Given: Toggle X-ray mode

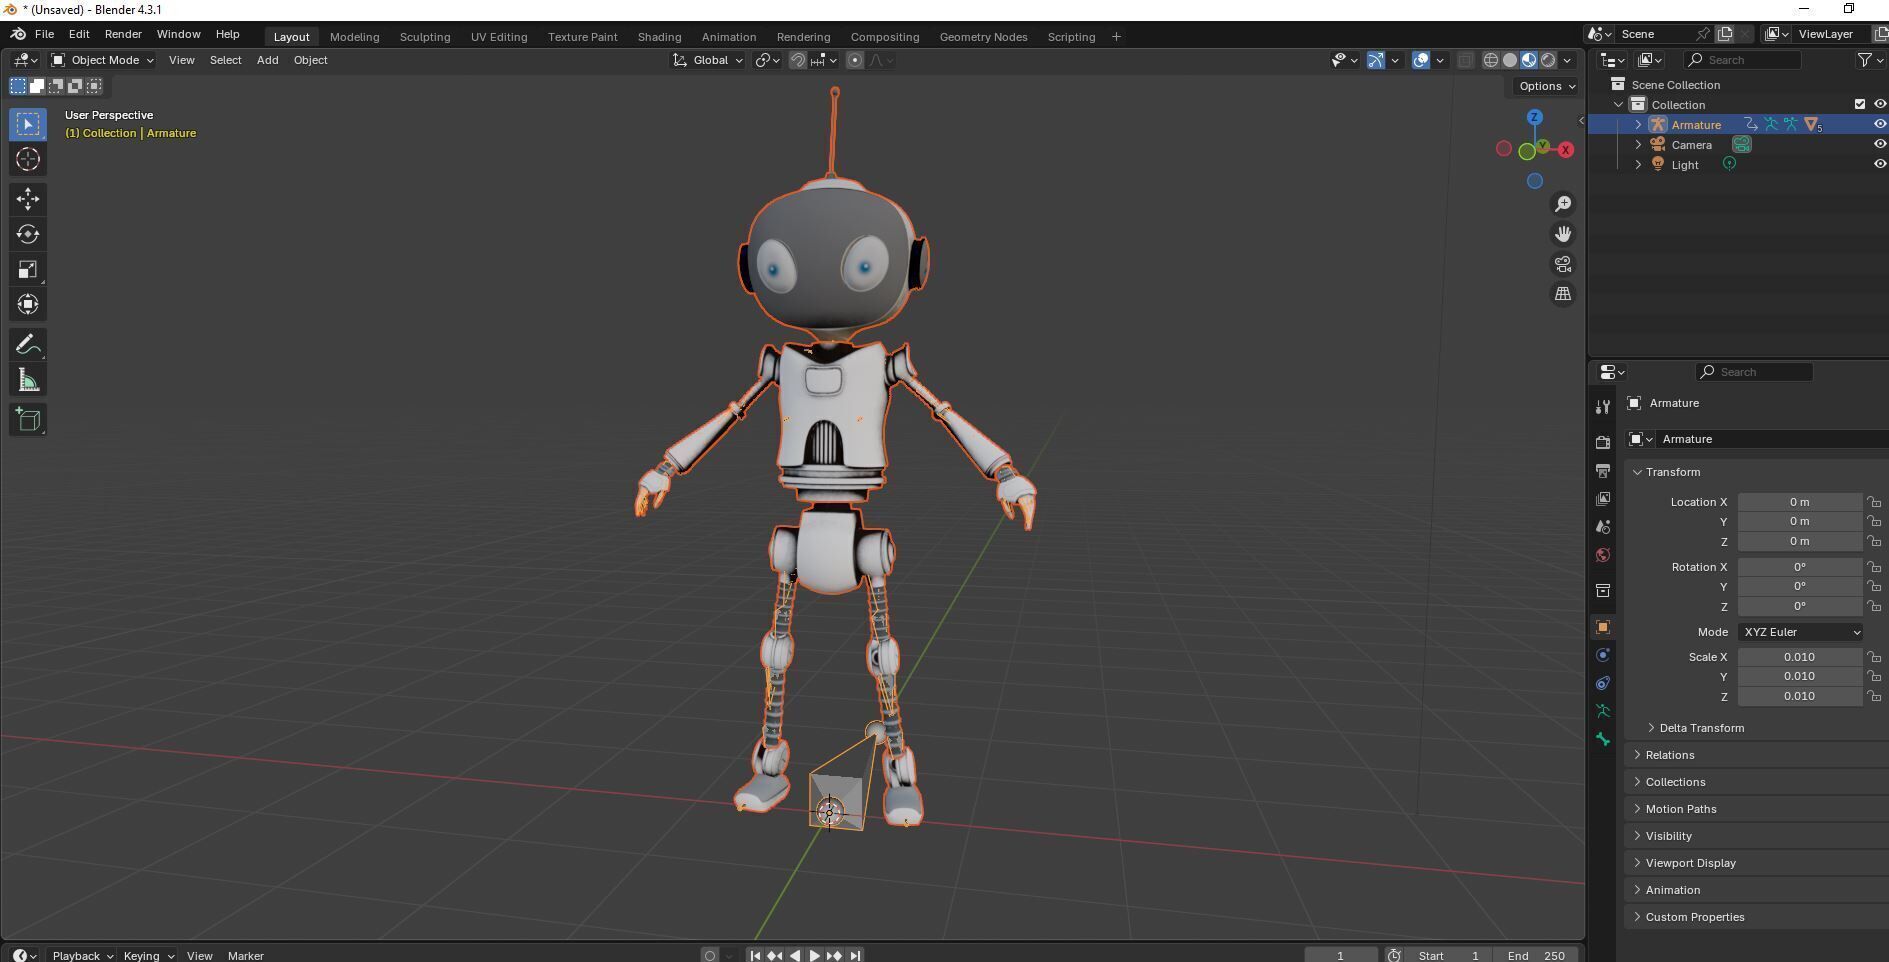Looking at the screenshot, I should [x=1465, y=60].
